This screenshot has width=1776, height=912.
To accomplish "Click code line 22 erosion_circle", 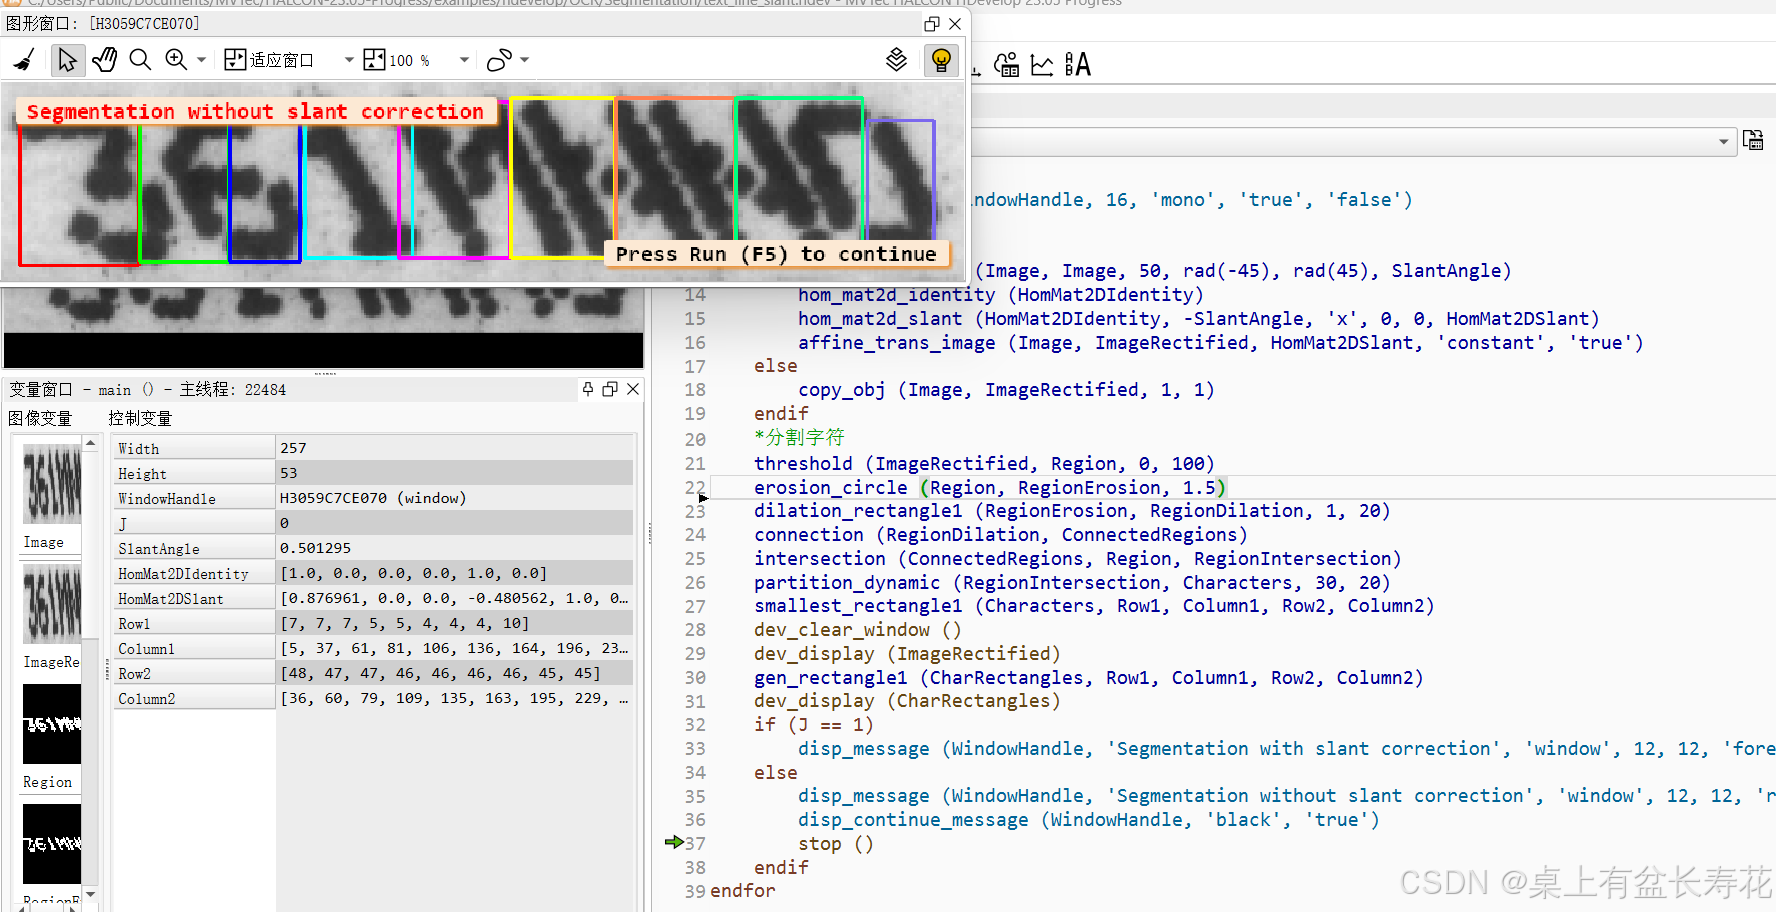I will pos(989,487).
